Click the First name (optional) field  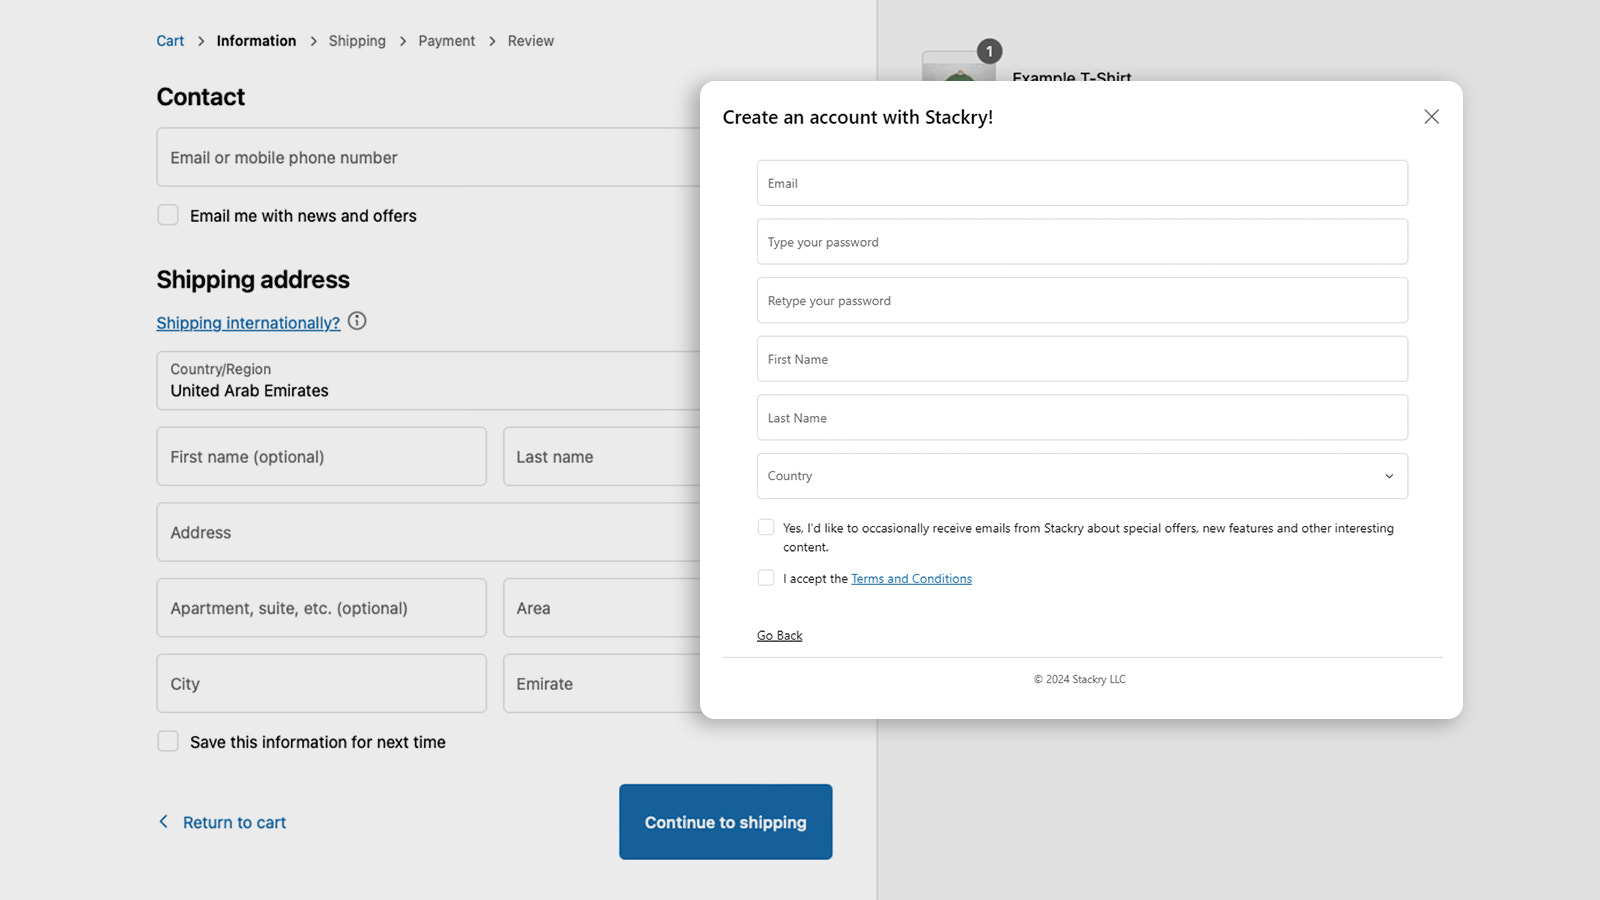tap(322, 457)
